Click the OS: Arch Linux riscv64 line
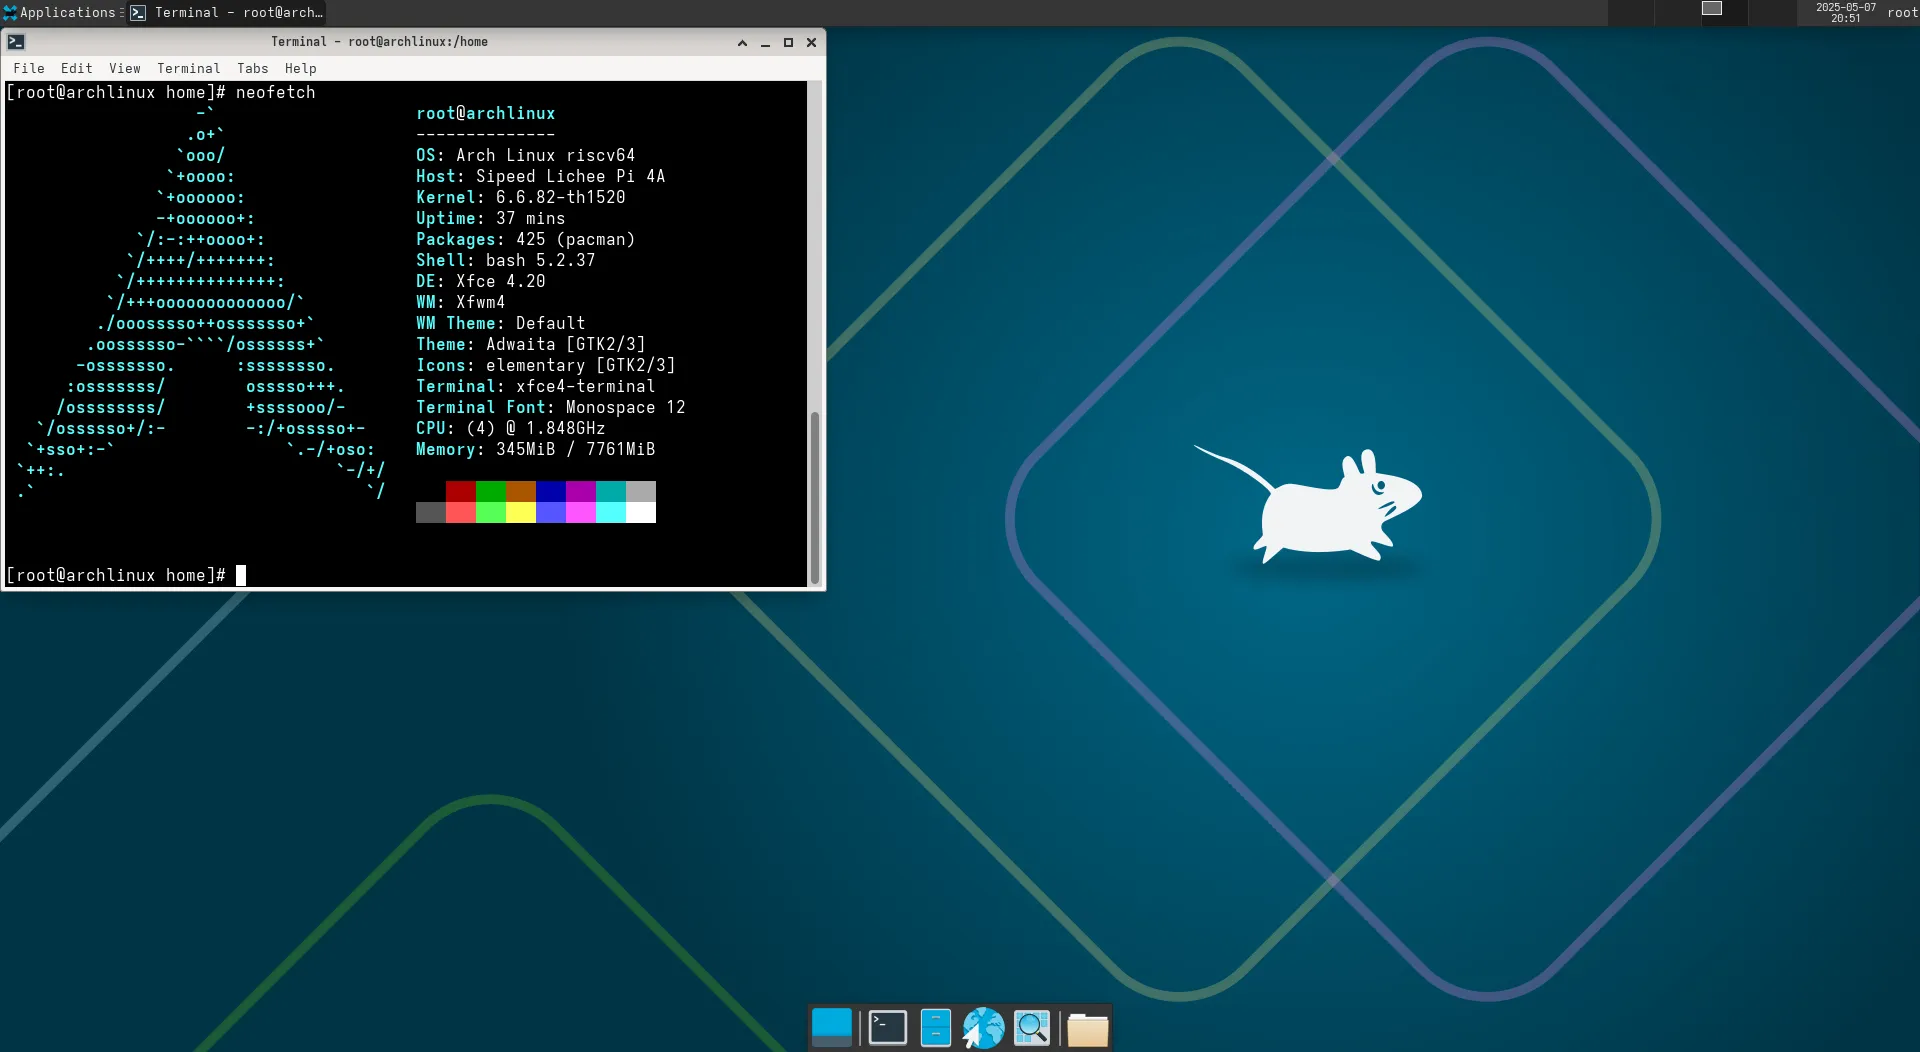Image resolution: width=1920 pixels, height=1052 pixels. (x=525, y=155)
